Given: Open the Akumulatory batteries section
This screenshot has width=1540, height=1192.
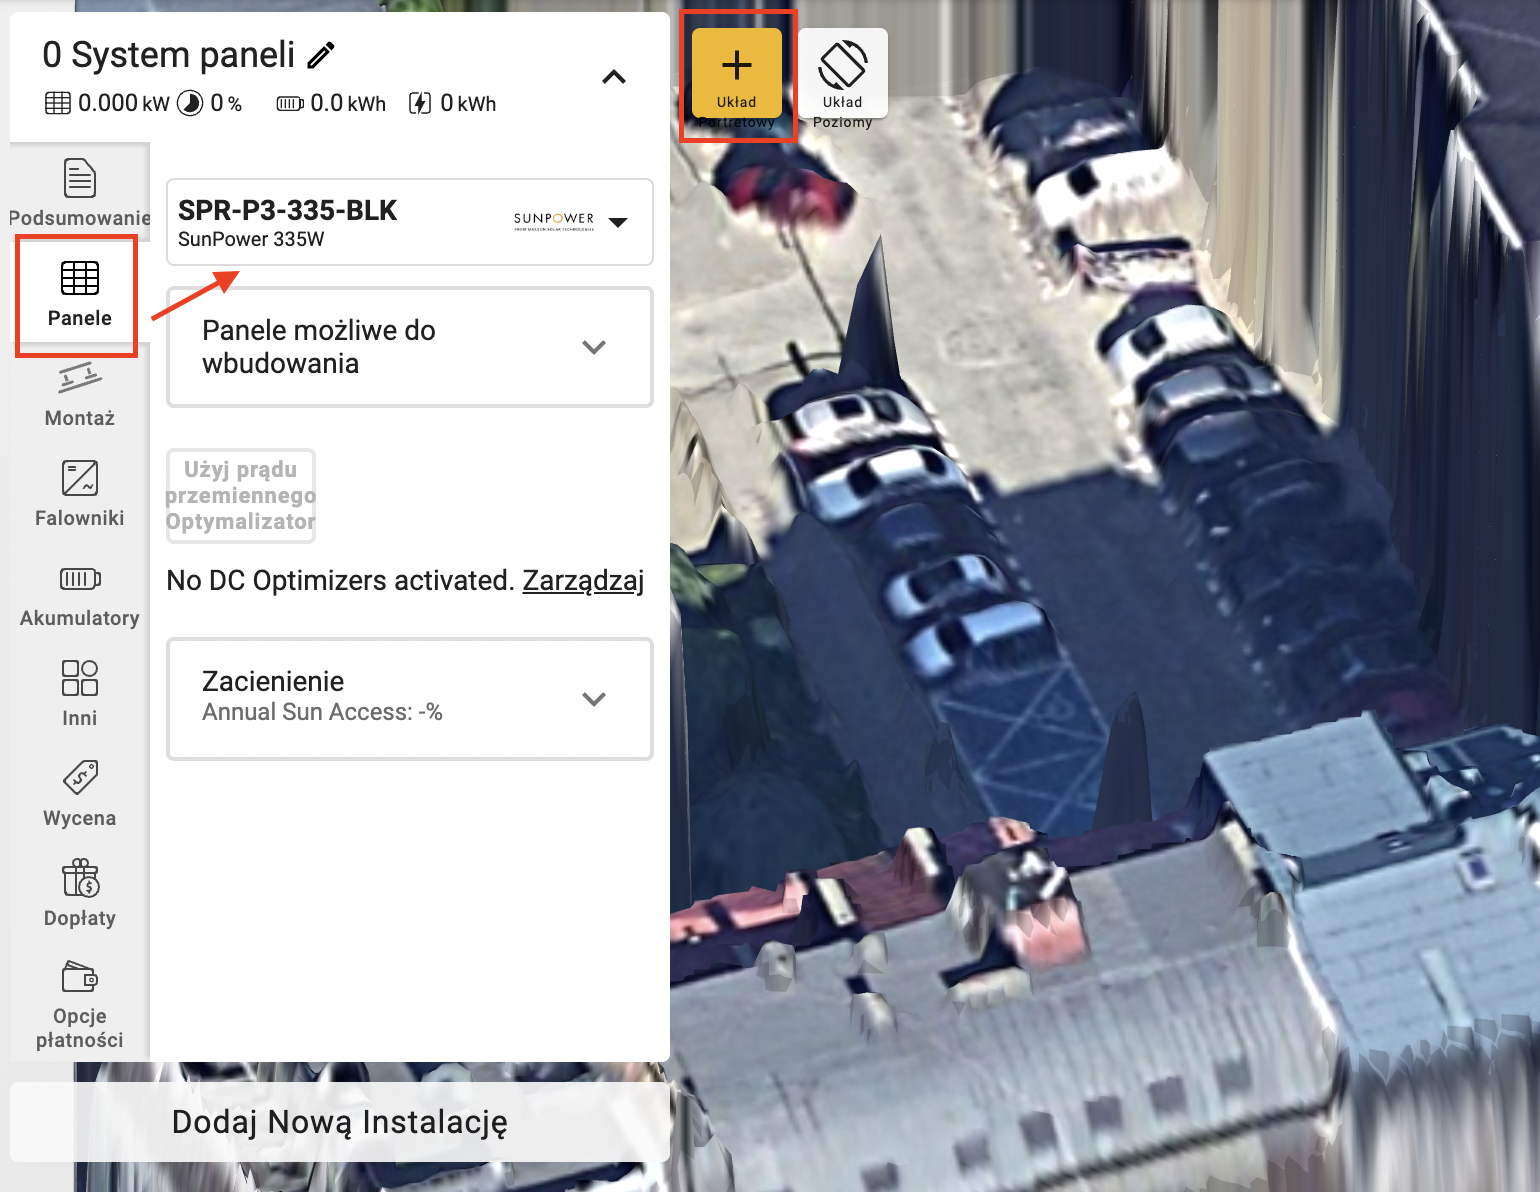Looking at the screenshot, I should (x=80, y=596).
